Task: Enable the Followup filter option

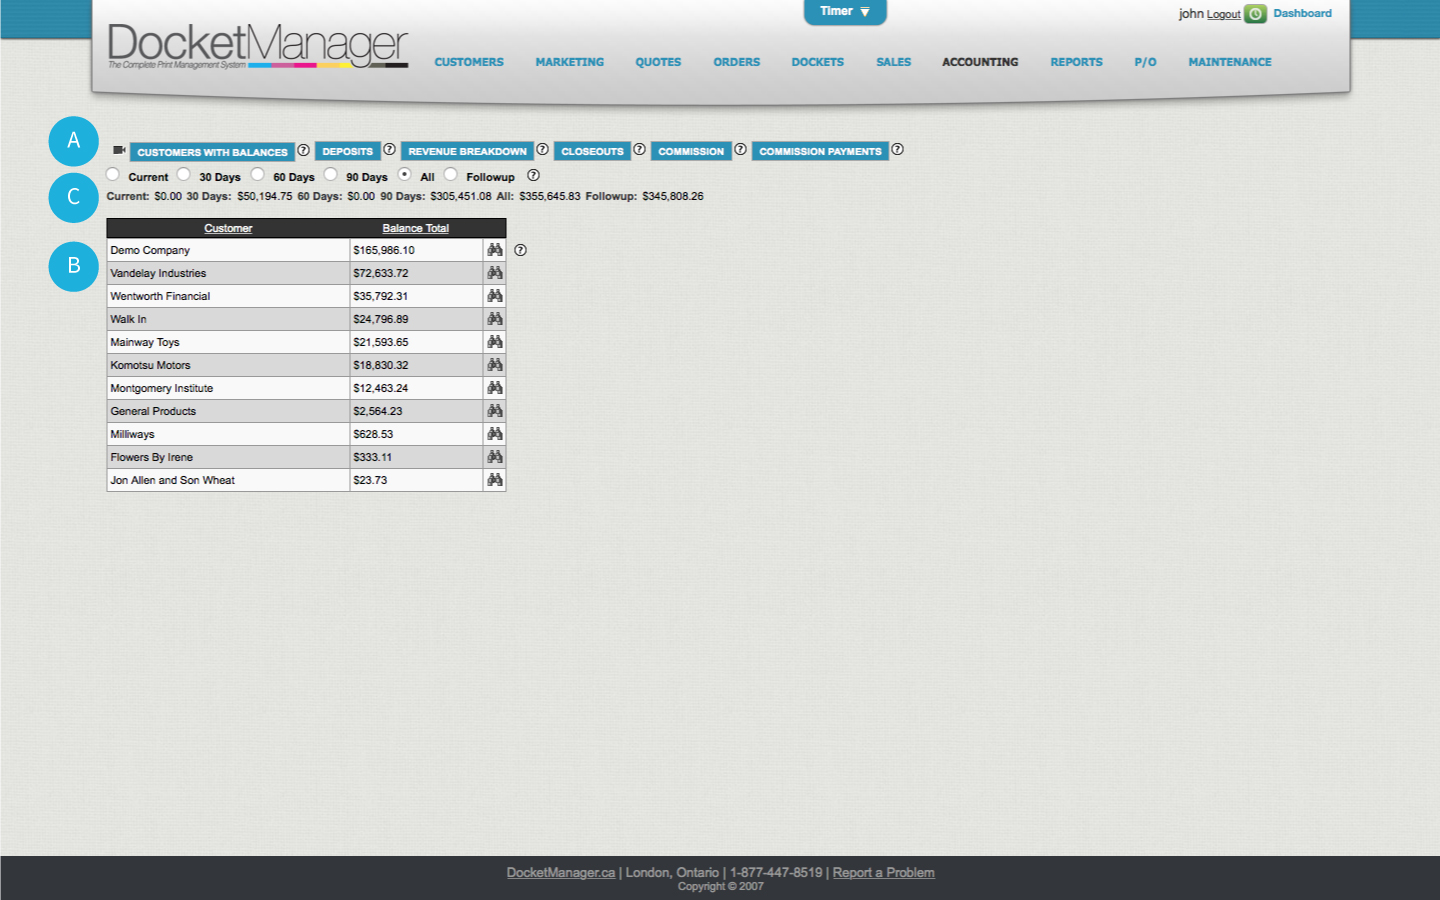Action: click(451, 173)
